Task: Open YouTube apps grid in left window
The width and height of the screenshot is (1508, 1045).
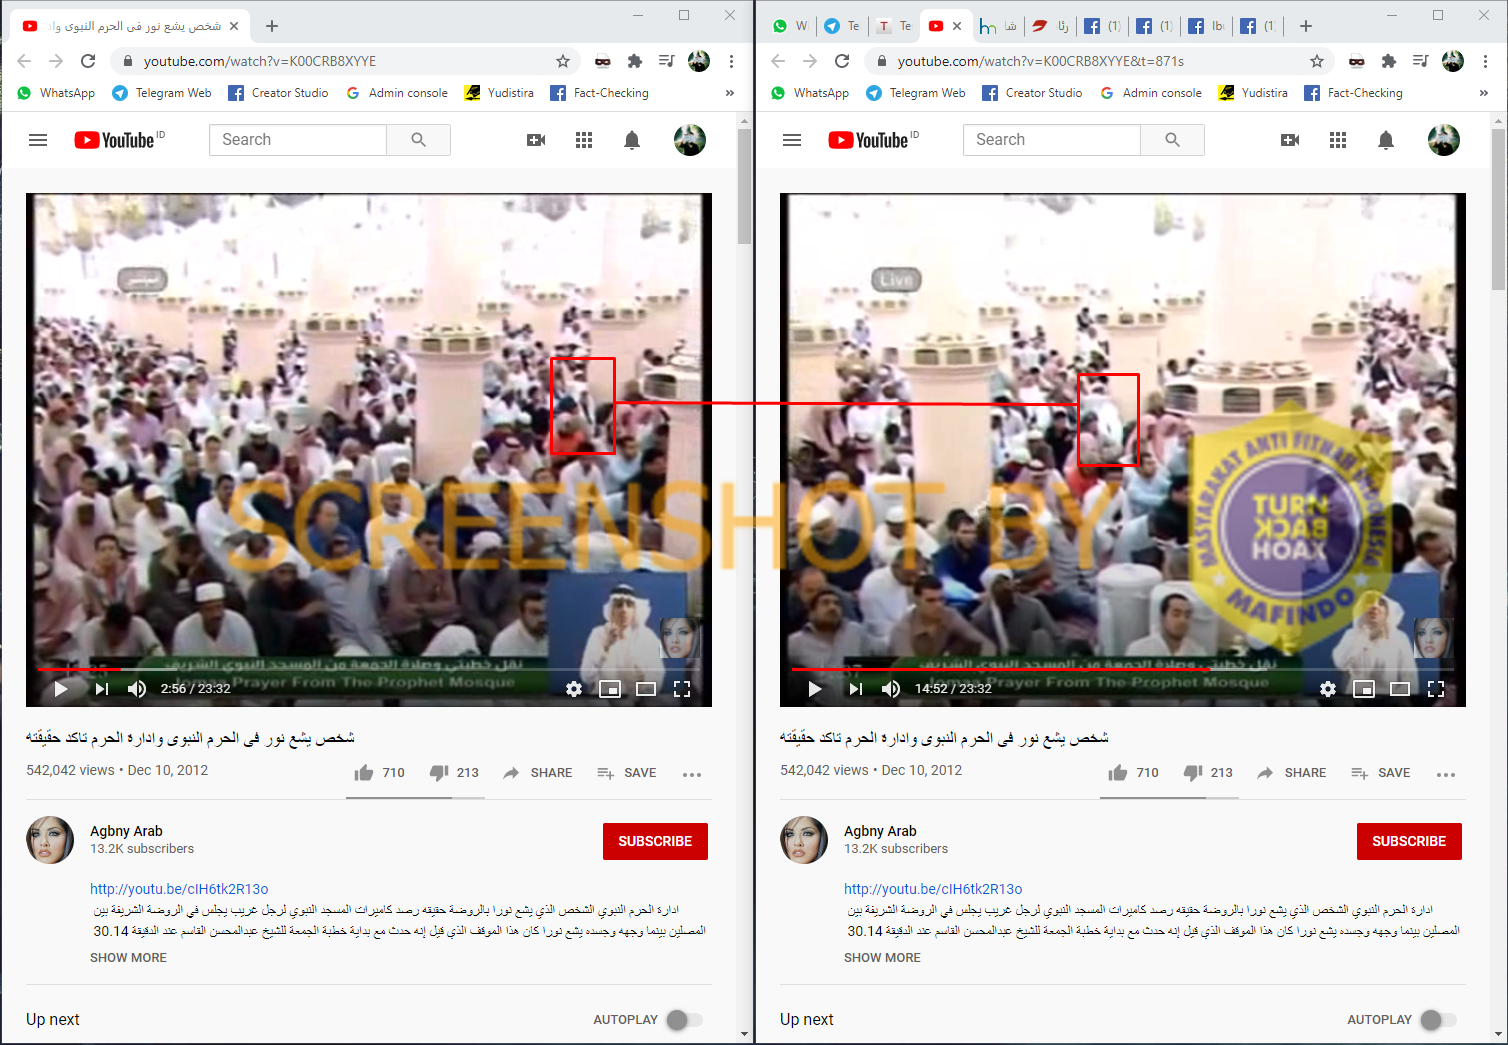Action: coord(584,140)
